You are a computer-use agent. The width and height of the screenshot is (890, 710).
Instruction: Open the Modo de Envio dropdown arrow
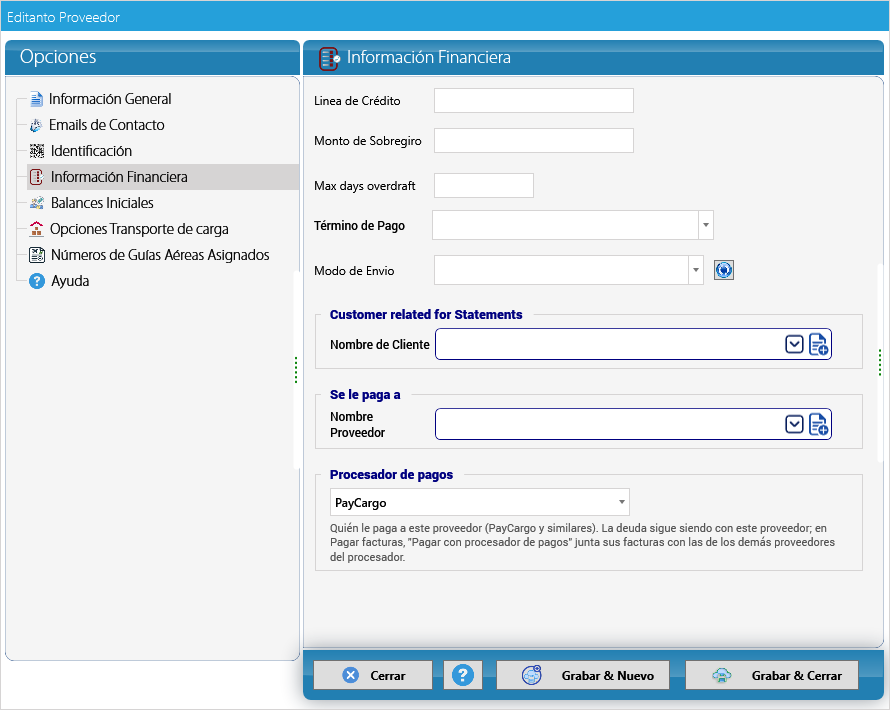pyautogui.click(x=696, y=270)
